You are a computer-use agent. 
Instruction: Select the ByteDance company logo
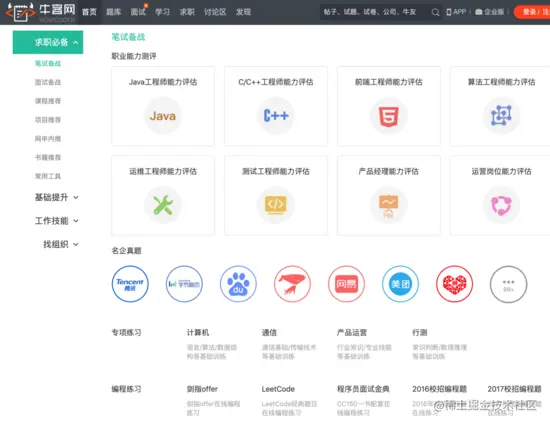tap(184, 284)
